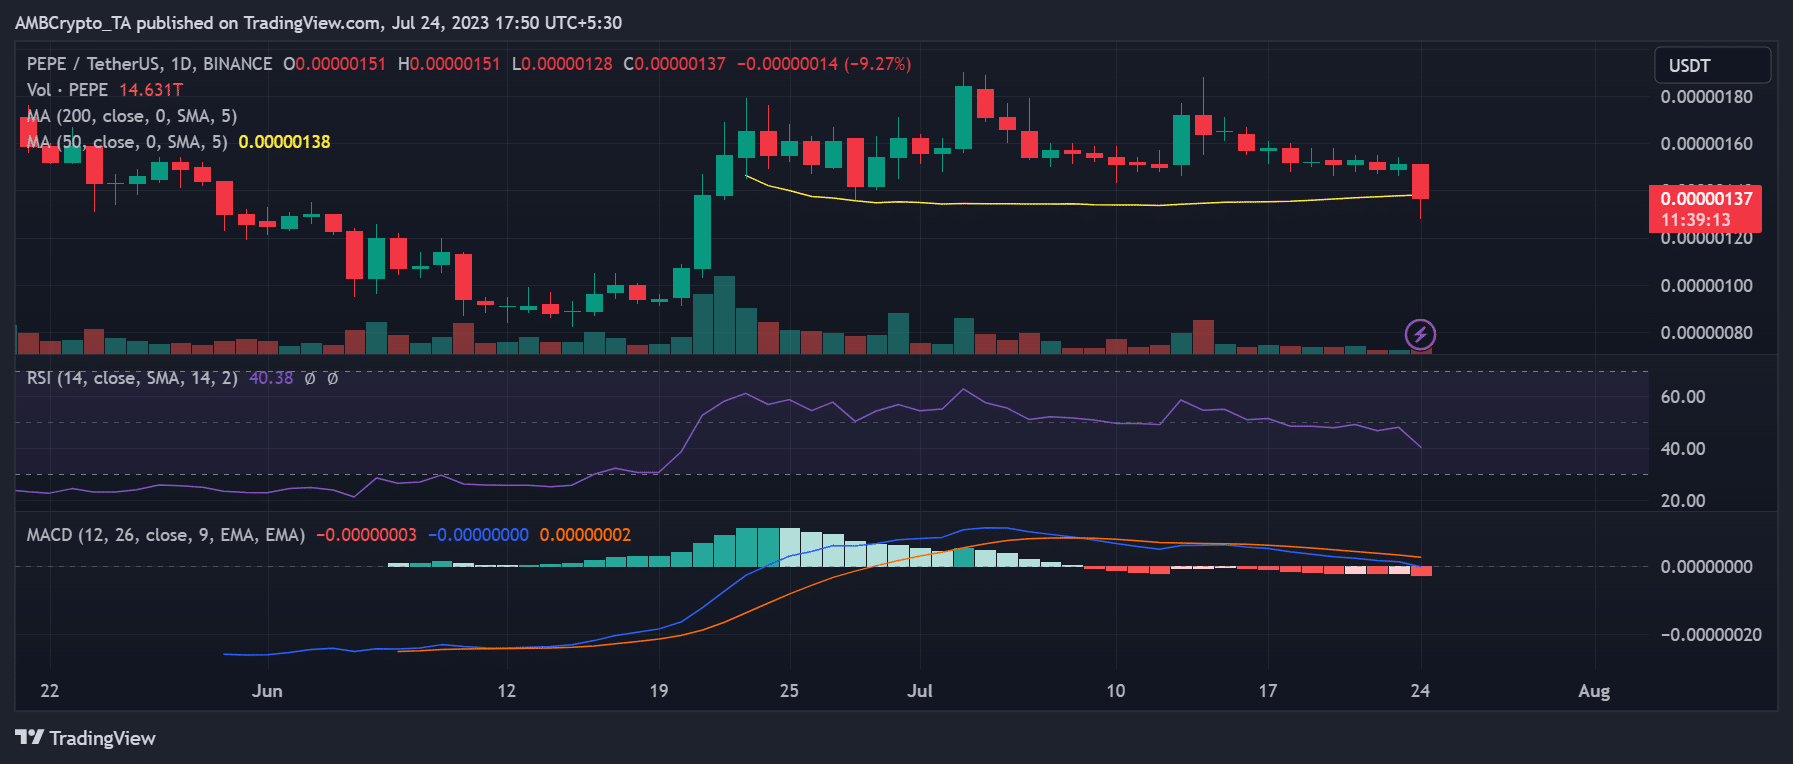
Task: Click the Aug date label on time axis
Action: pyautogui.click(x=1594, y=691)
